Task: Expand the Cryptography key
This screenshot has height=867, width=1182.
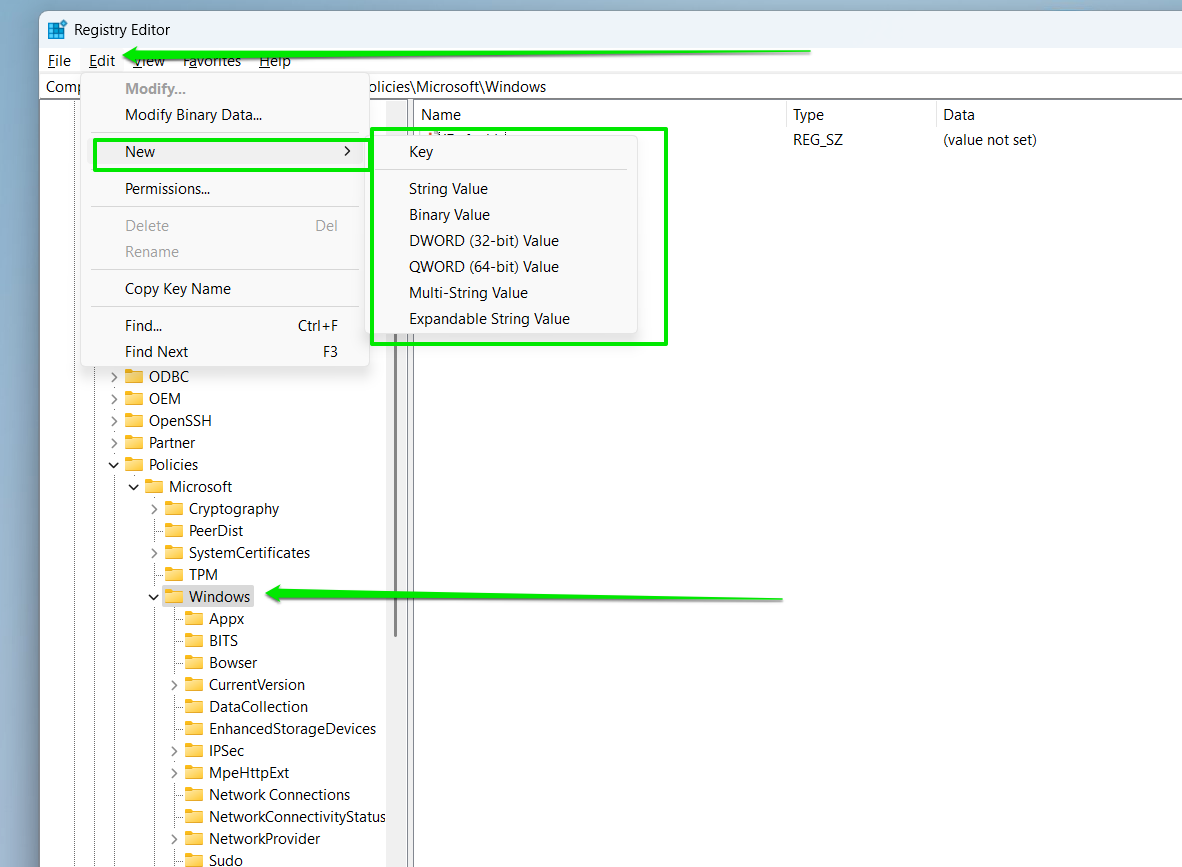Action: (154, 509)
